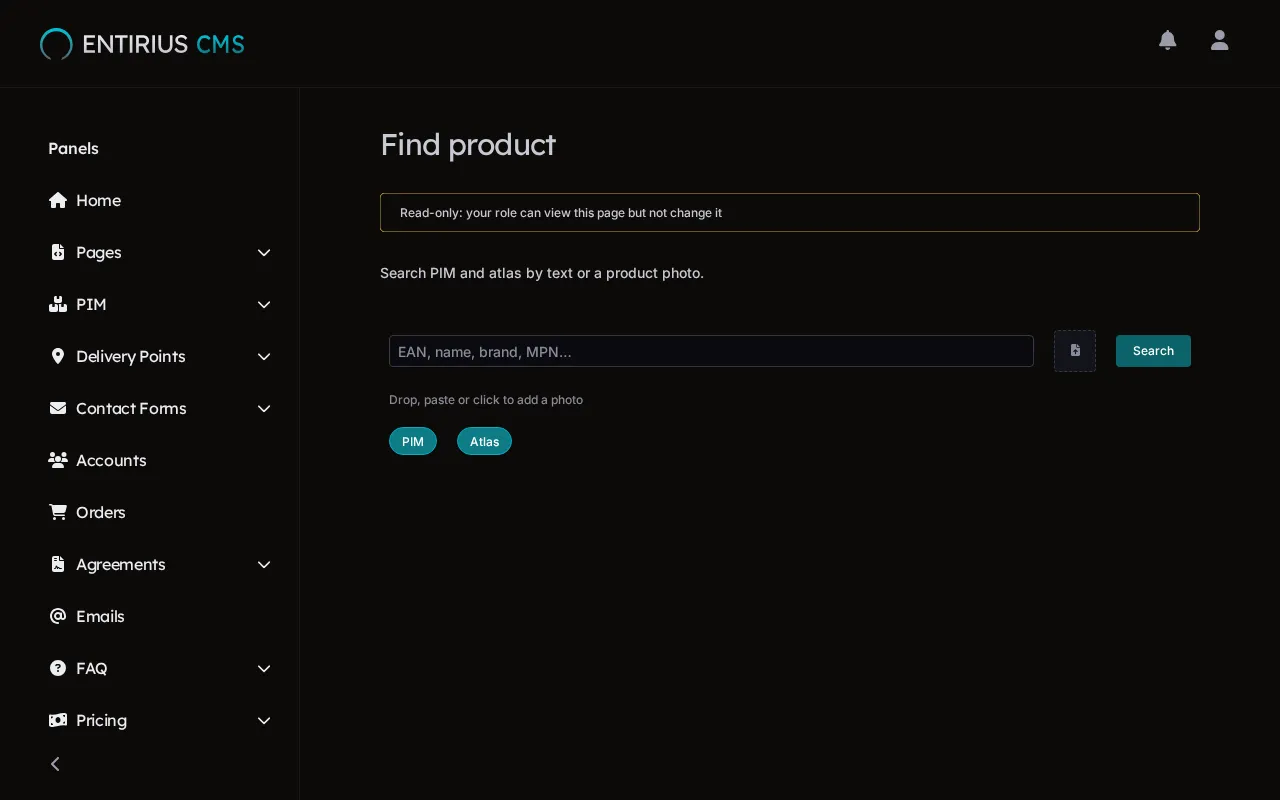Click the Orders cart icon
This screenshot has width=1280, height=800.
[x=58, y=512]
